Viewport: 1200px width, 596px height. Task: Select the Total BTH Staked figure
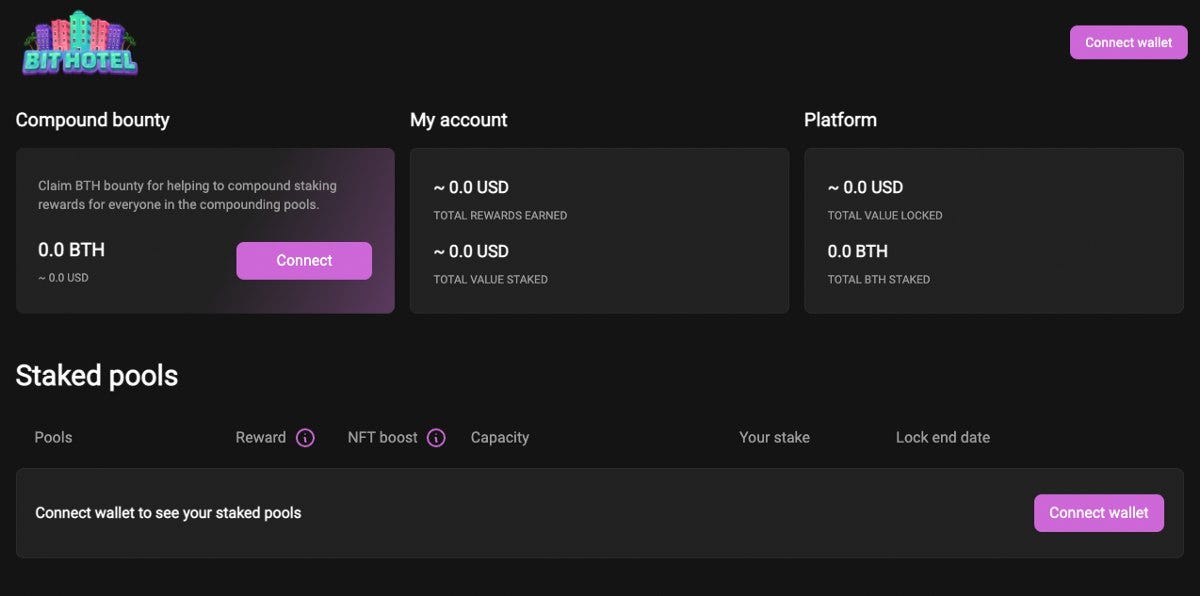857,252
